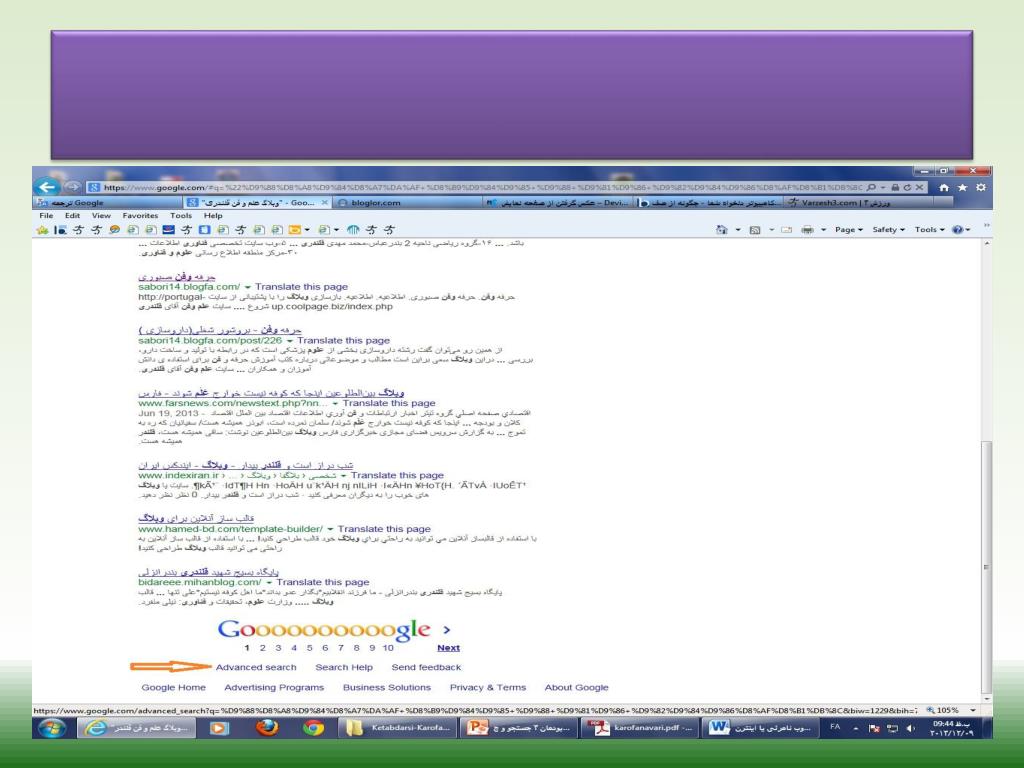Open the Help menu in menu bar
Viewport: 1024px width, 768px height.
click(x=213, y=216)
